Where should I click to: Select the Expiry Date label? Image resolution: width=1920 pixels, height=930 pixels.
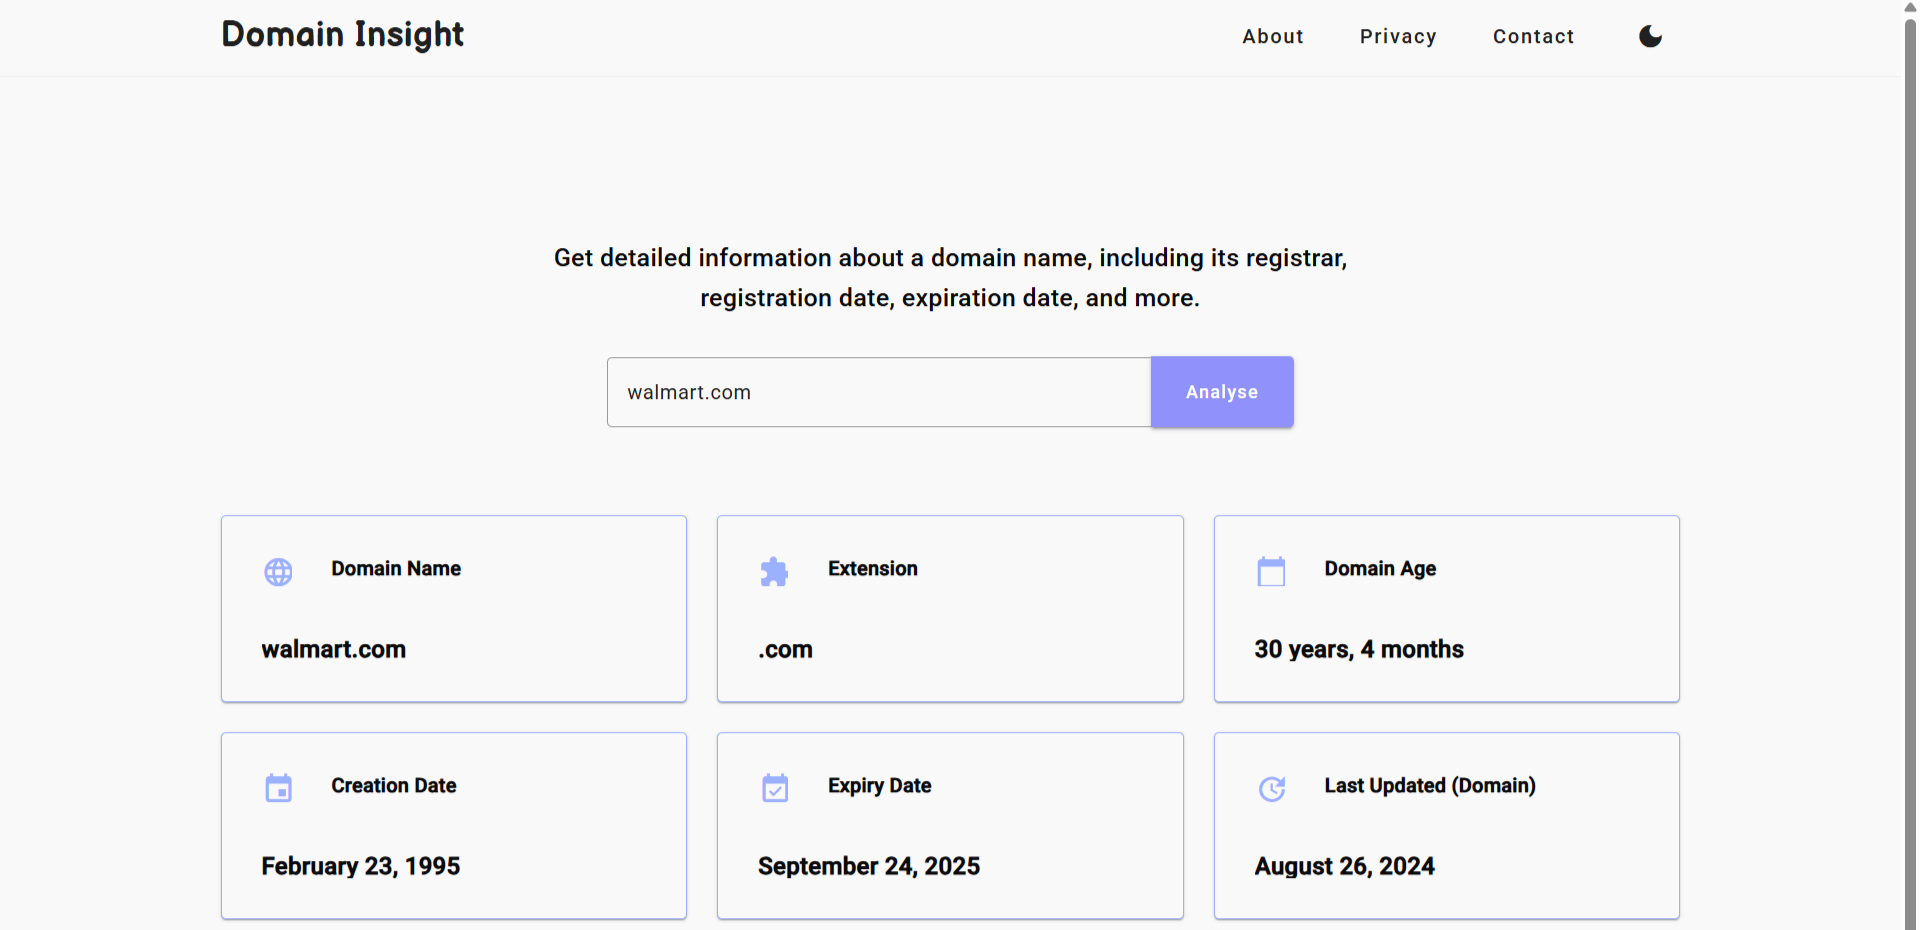(x=880, y=786)
